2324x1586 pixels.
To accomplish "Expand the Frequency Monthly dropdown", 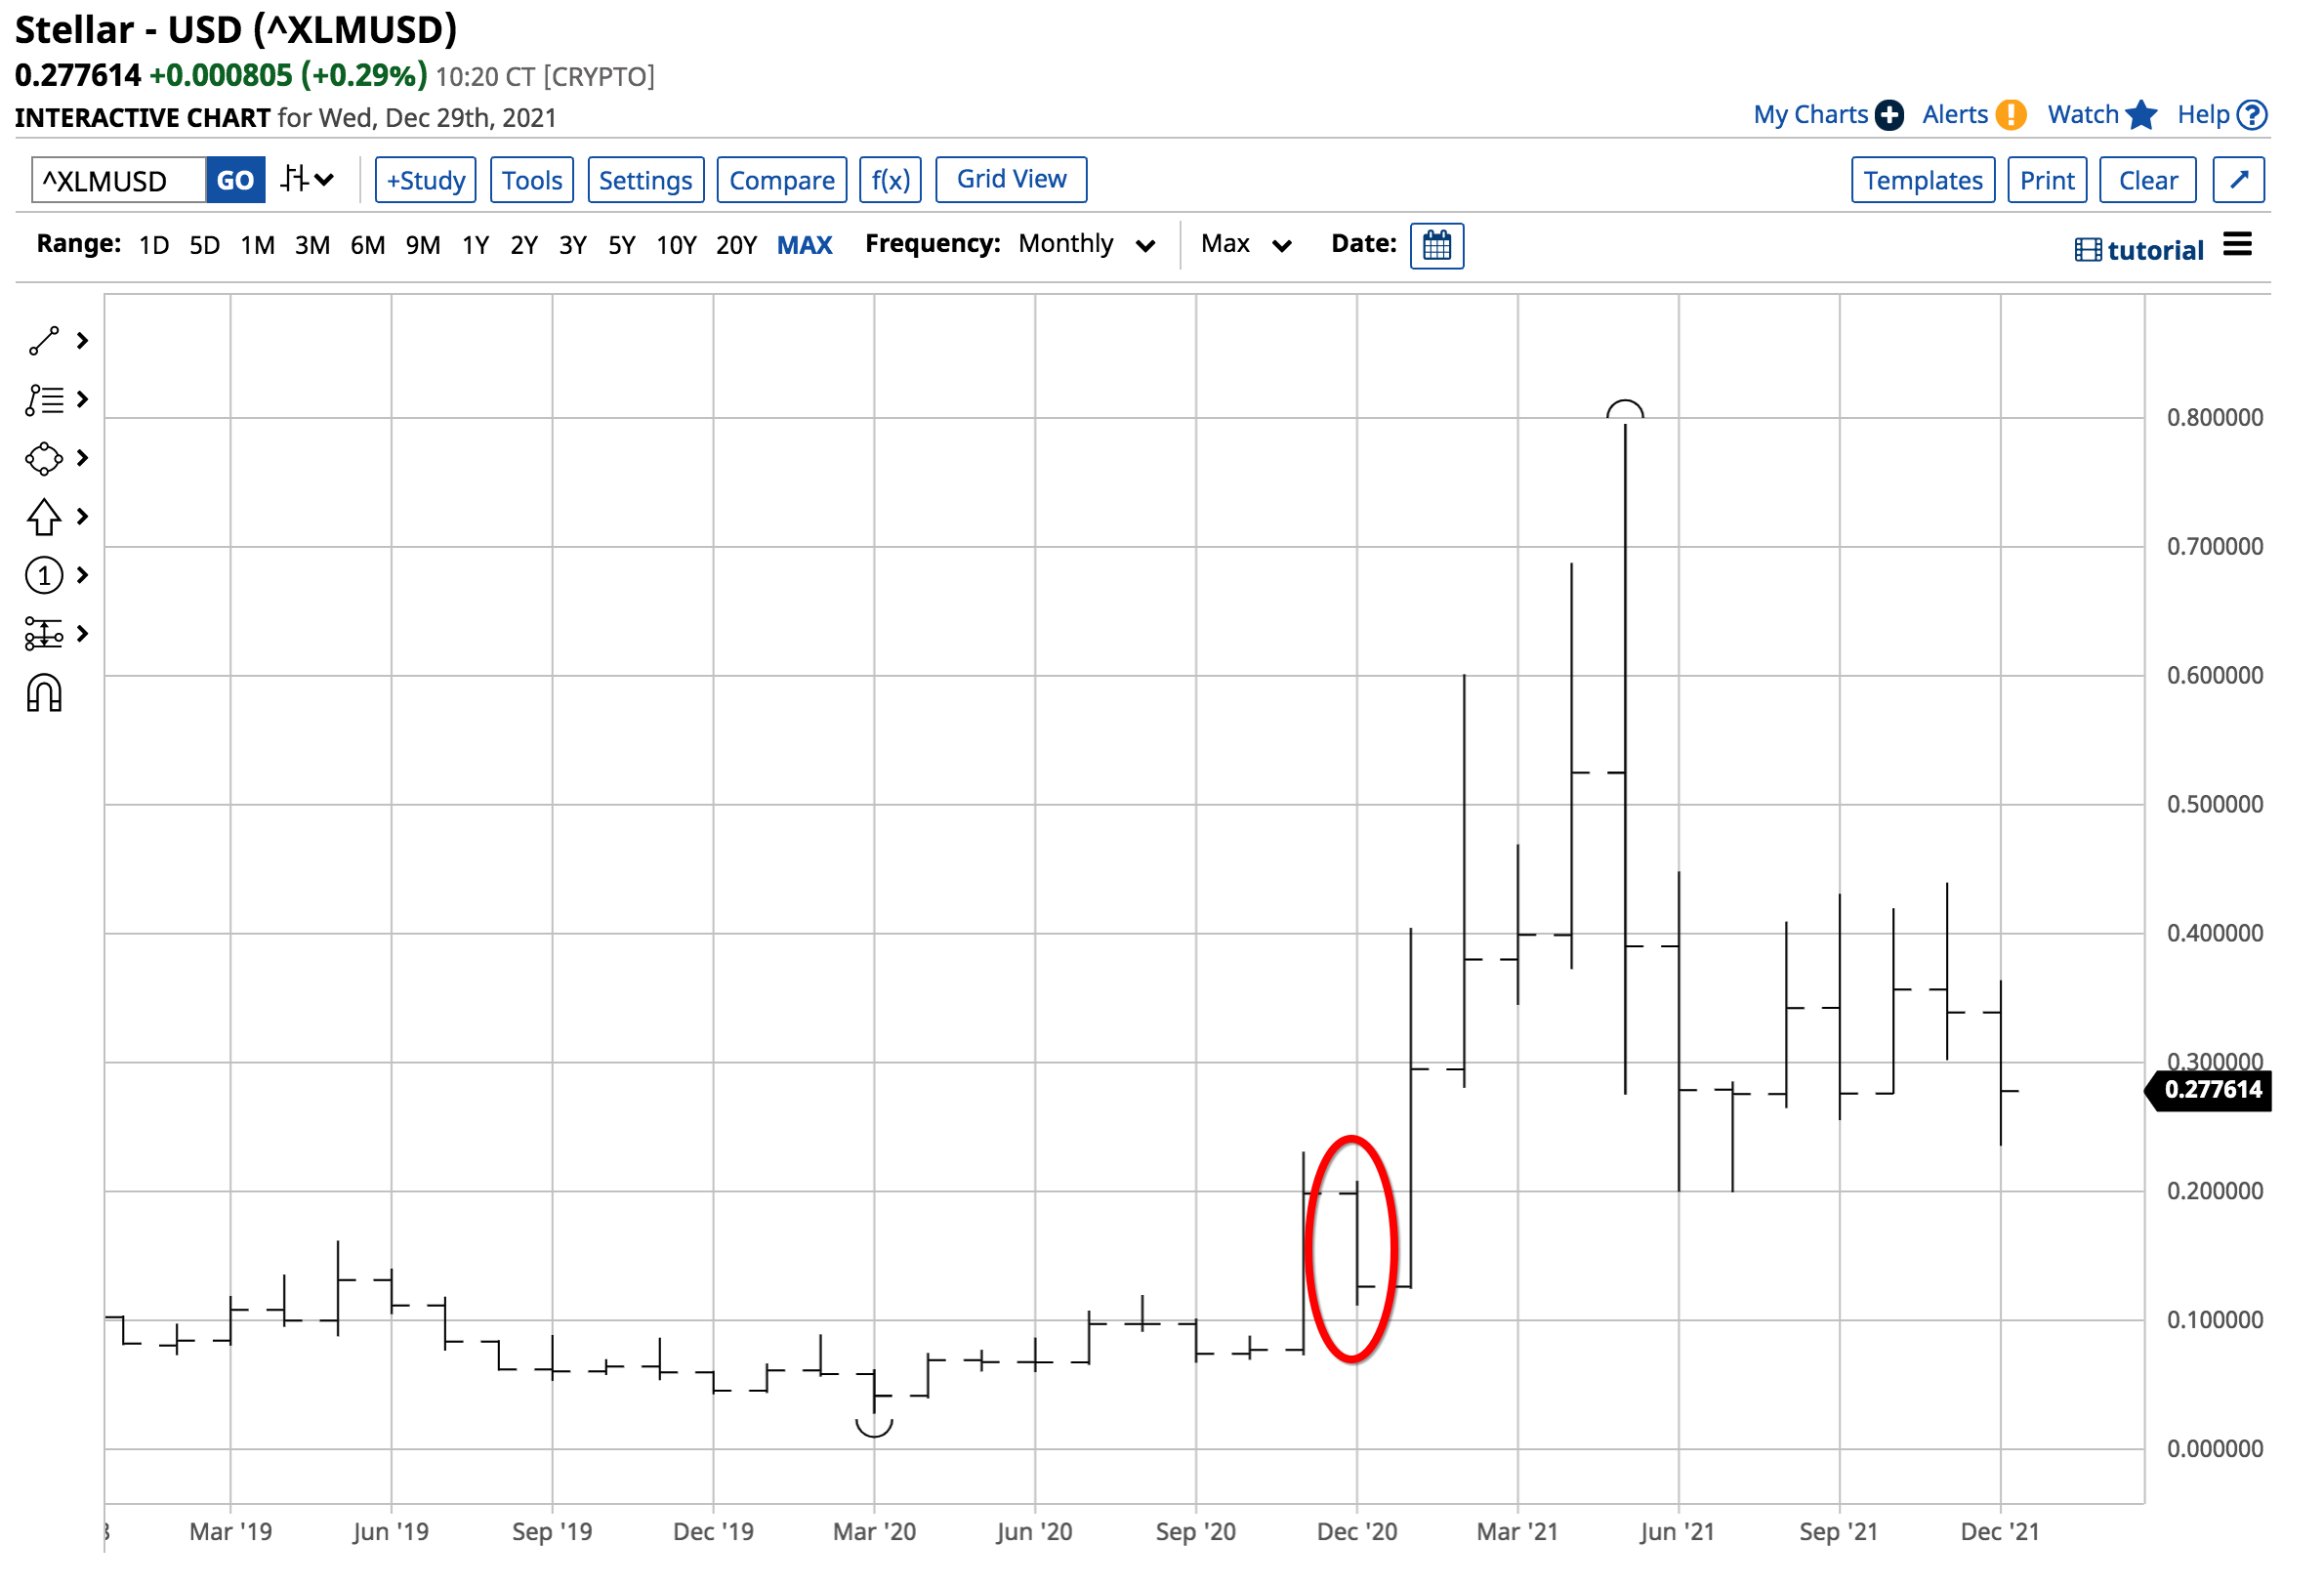I will (x=1086, y=245).
